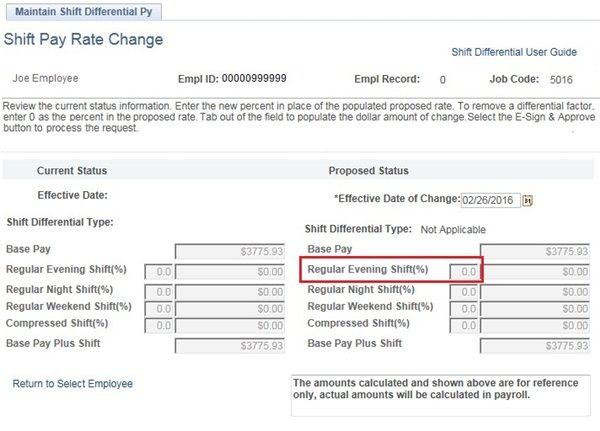The height and width of the screenshot is (431, 600).
Task: Click proposed Regular Weekend Shift percent field
Action: click(x=463, y=307)
